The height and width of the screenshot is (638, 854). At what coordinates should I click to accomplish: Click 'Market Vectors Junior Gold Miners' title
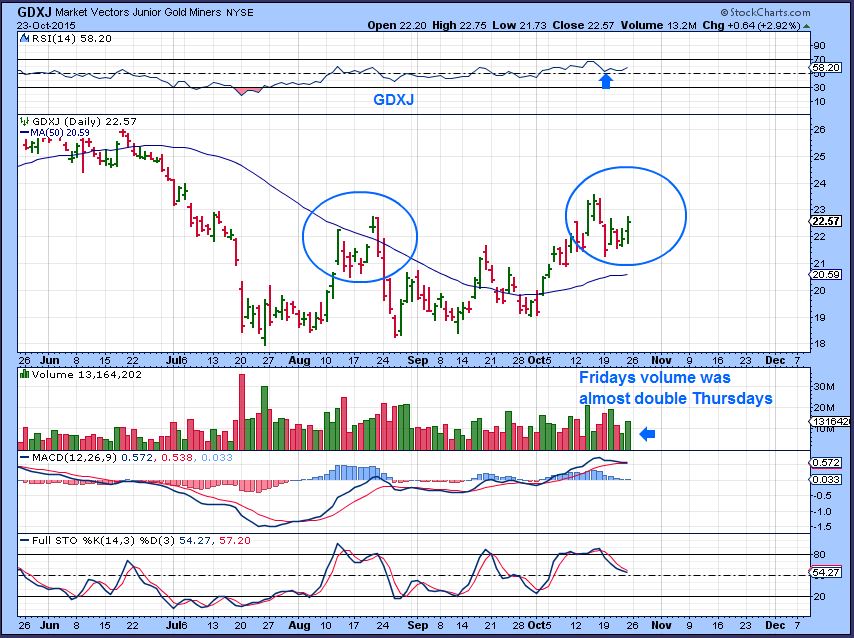138,12
